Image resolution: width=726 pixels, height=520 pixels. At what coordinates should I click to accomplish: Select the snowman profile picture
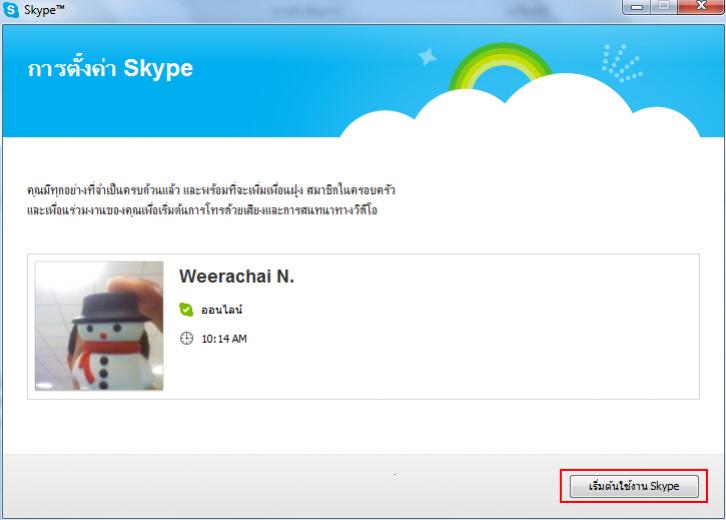tap(99, 326)
